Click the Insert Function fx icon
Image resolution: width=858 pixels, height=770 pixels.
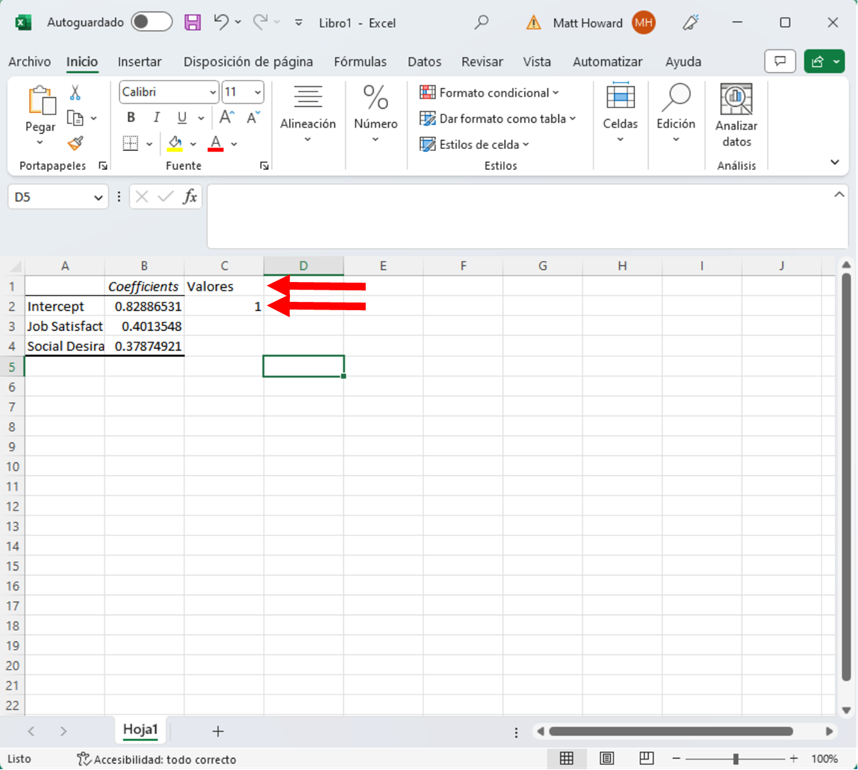point(190,197)
